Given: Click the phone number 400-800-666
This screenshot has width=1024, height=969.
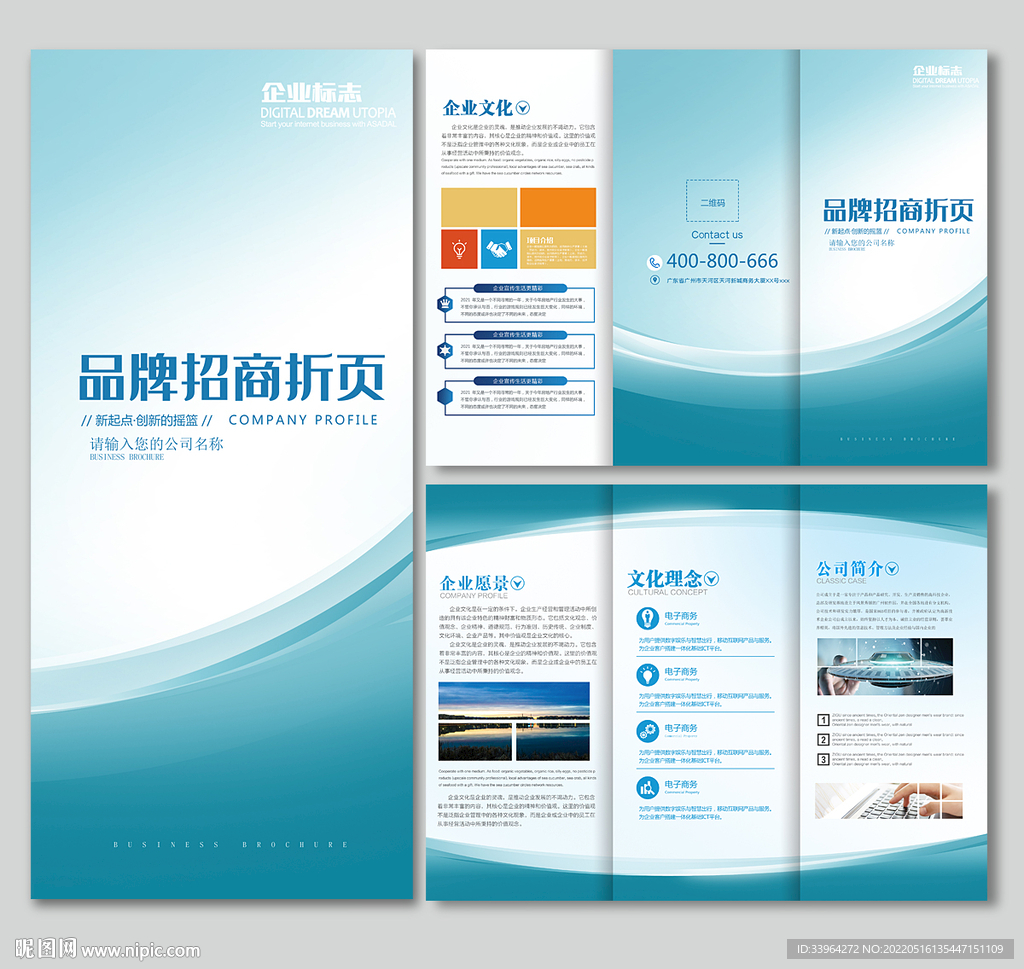Looking at the screenshot, I should click(x=722, y=261).
